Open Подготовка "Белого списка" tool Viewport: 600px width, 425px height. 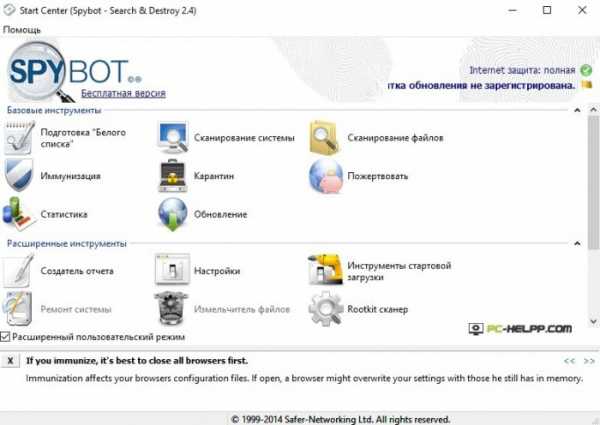[20, 137]
